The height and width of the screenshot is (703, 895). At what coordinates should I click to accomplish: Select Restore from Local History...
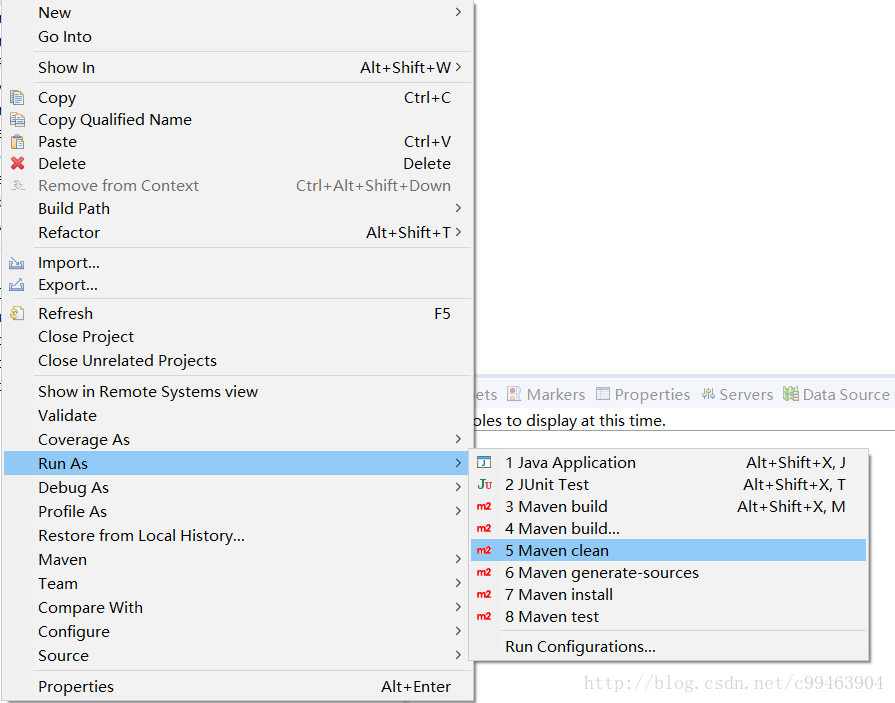[237, 535]
